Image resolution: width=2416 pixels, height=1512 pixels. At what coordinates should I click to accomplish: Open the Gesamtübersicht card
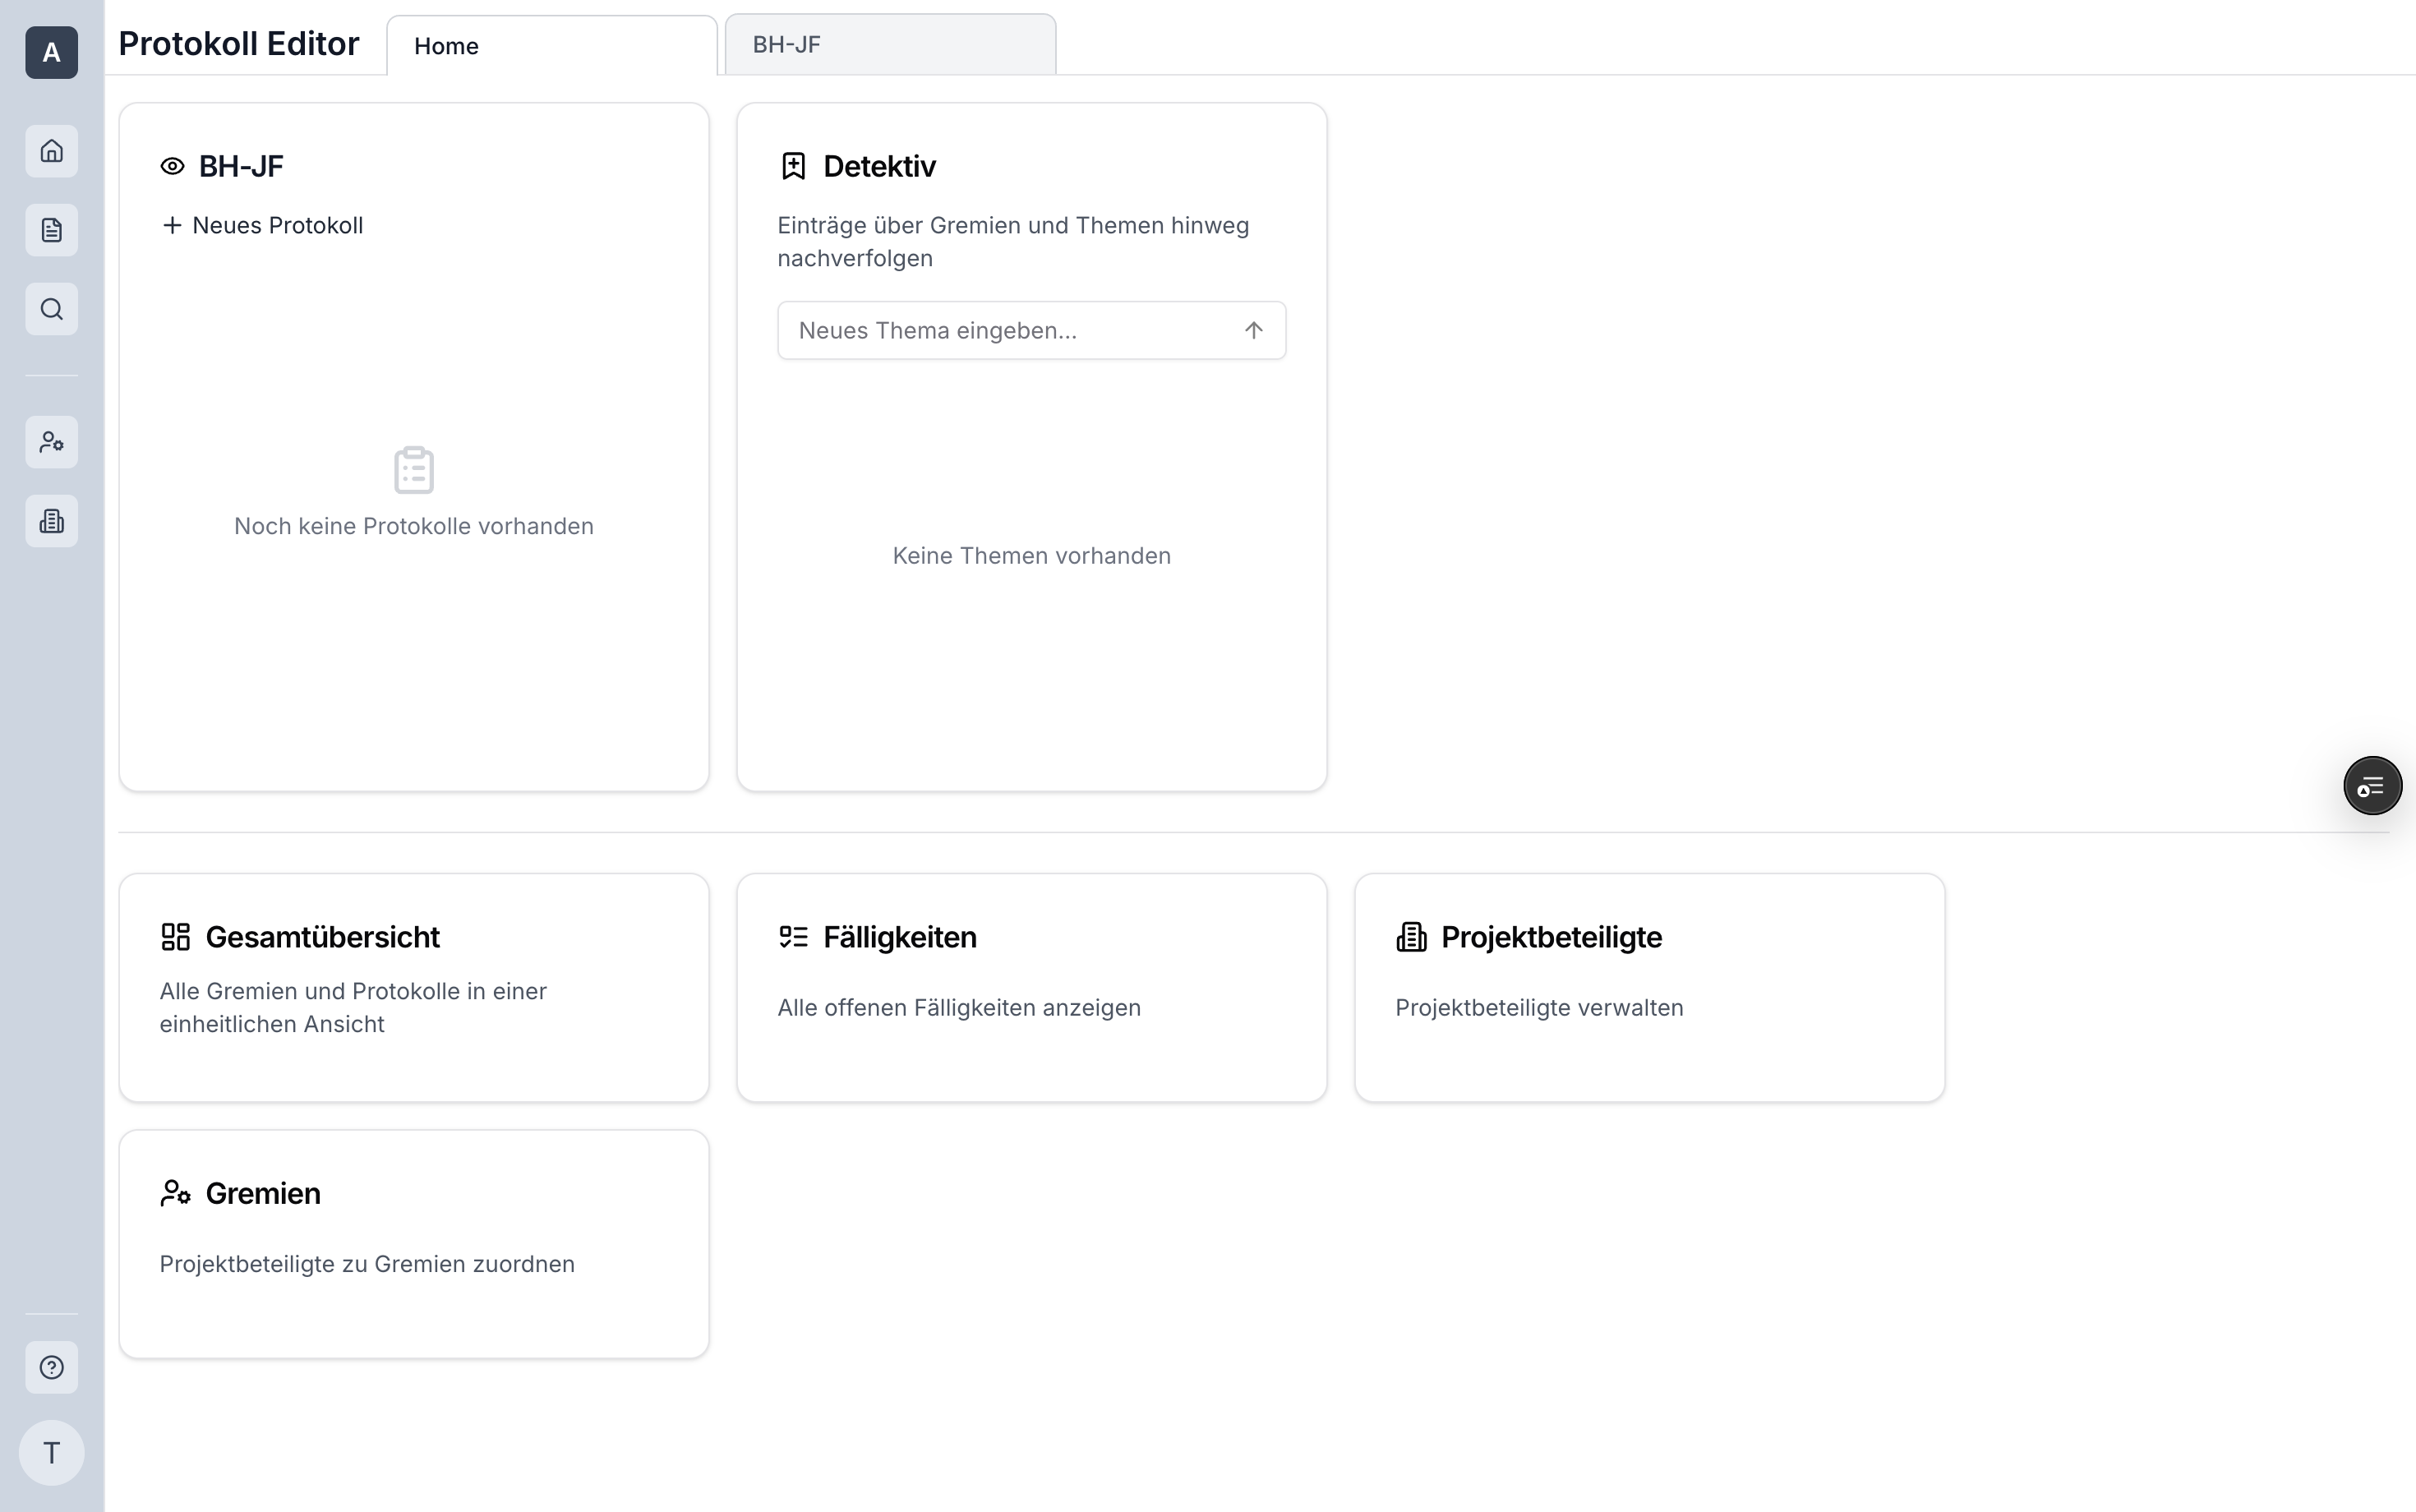413,987
